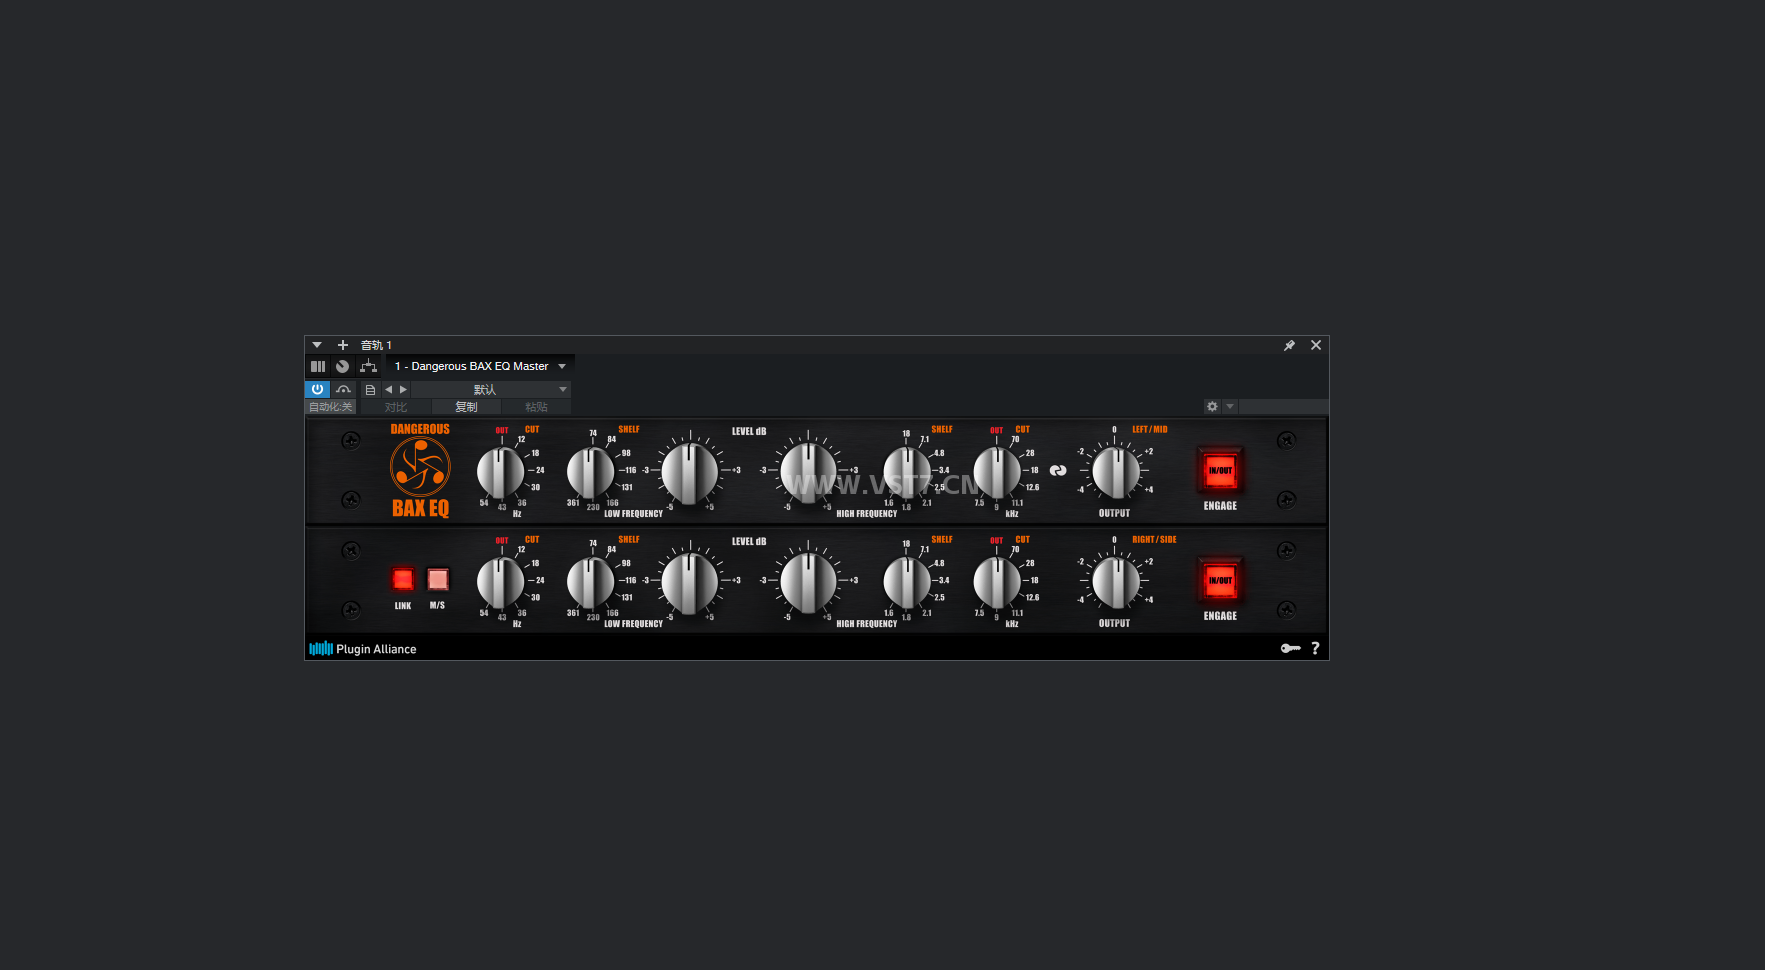1765x970 pixels.
Task: Click the preset document icon
Action: tap(370, 390)
